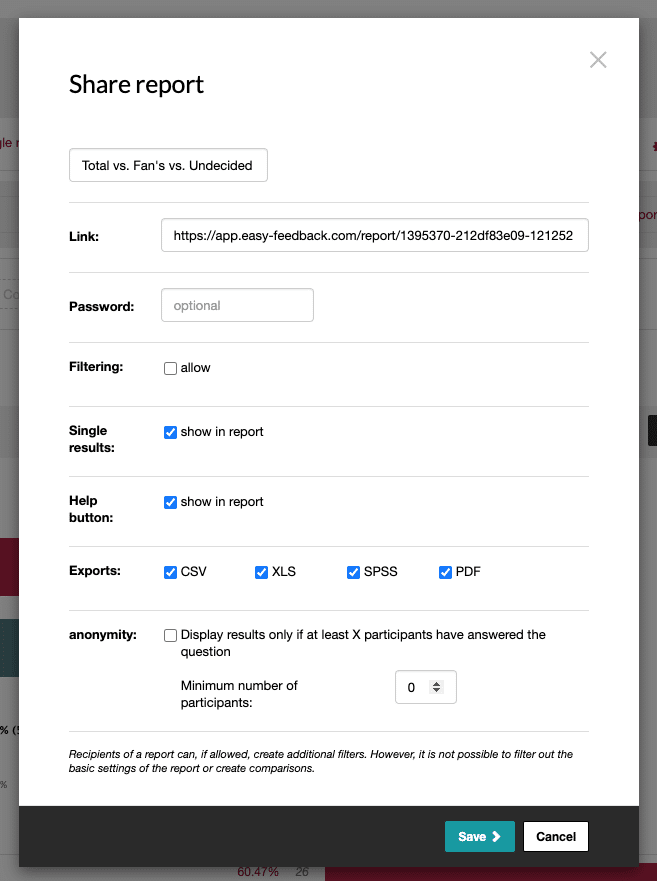The width and height of the screenshot is (657, 881).
Task: Click the 'Single results:' label
Action: pos(92,439)
